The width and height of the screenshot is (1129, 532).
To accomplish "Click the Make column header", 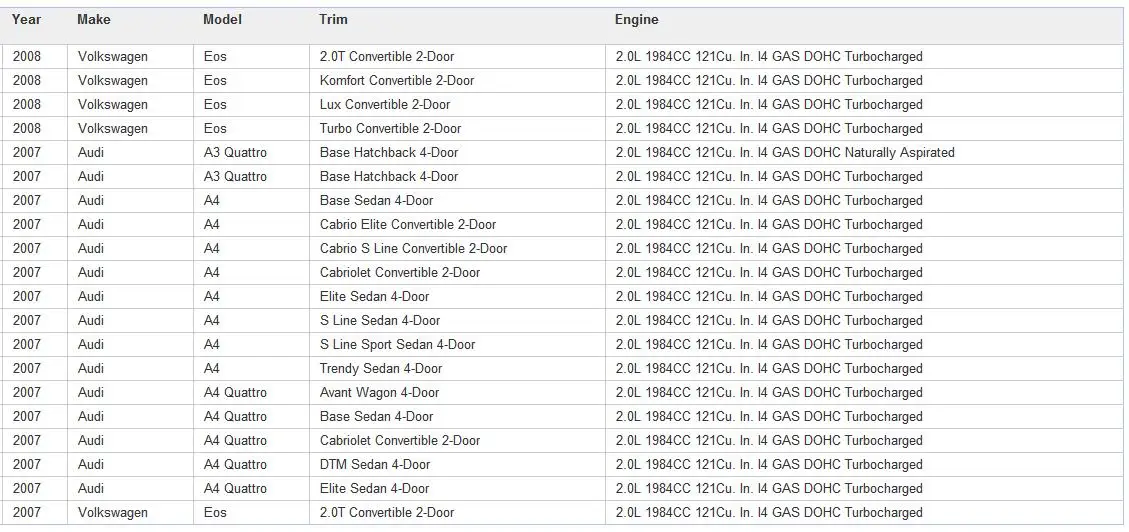I will 94,20.
